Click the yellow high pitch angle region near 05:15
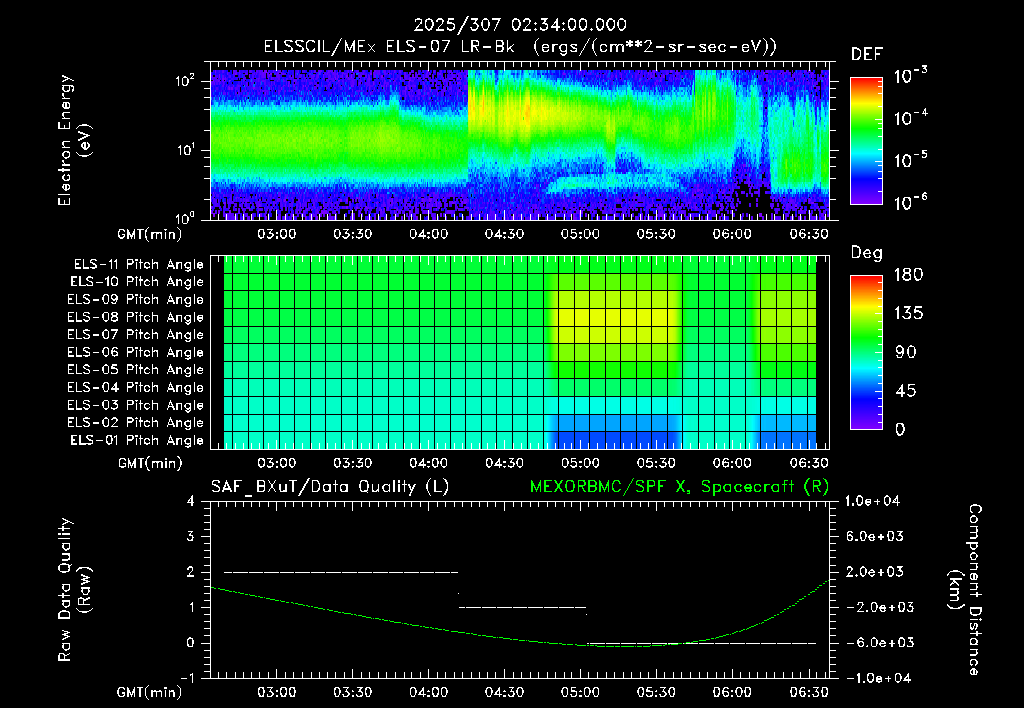The width and height of the screenshot is (1024, 708). coord(617,318)
